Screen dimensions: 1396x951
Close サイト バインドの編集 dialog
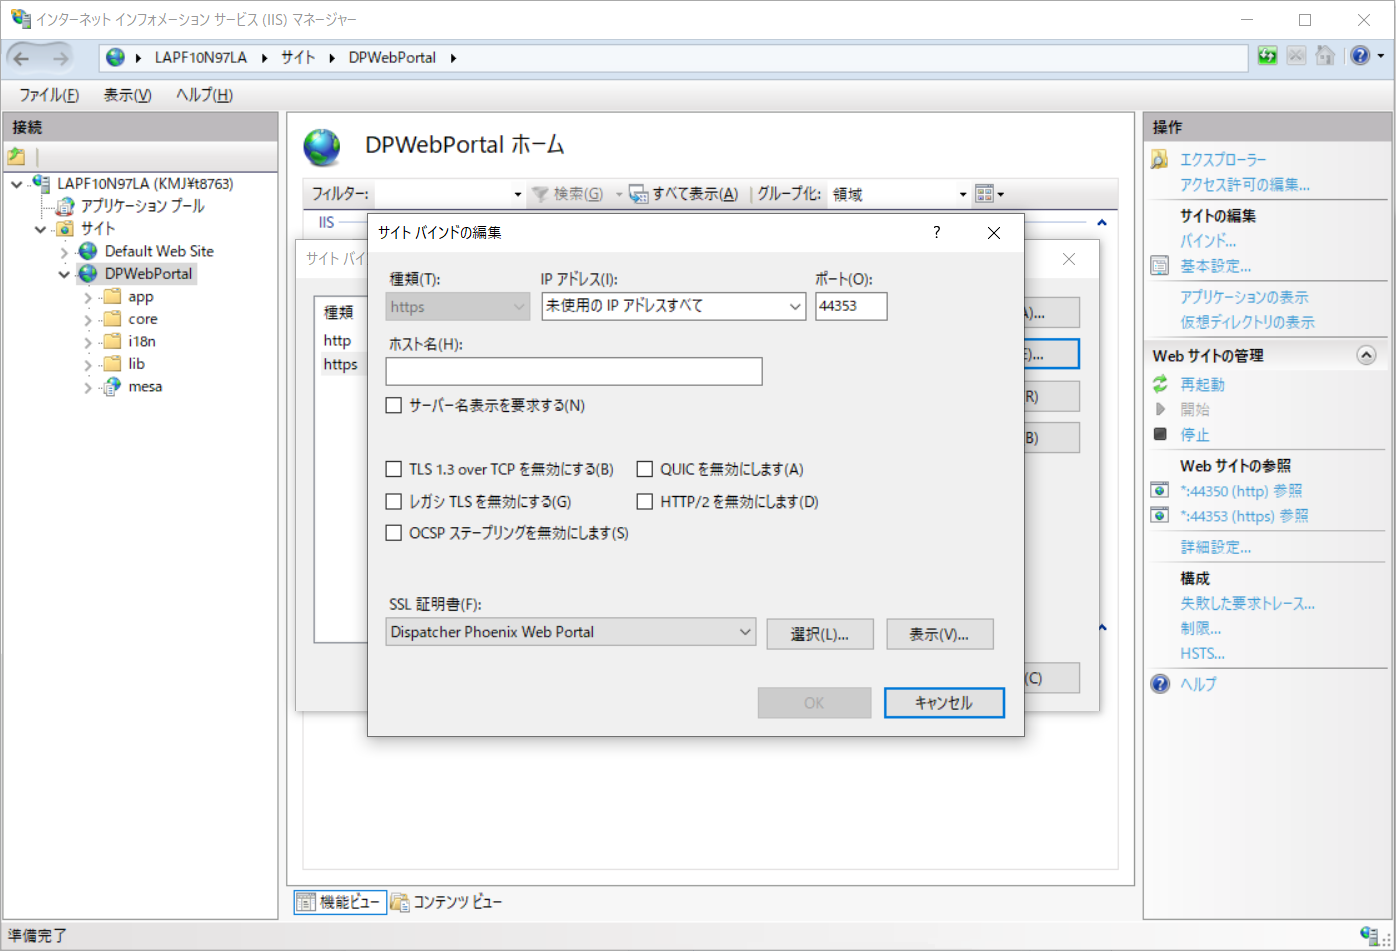(x=993, y=232)
